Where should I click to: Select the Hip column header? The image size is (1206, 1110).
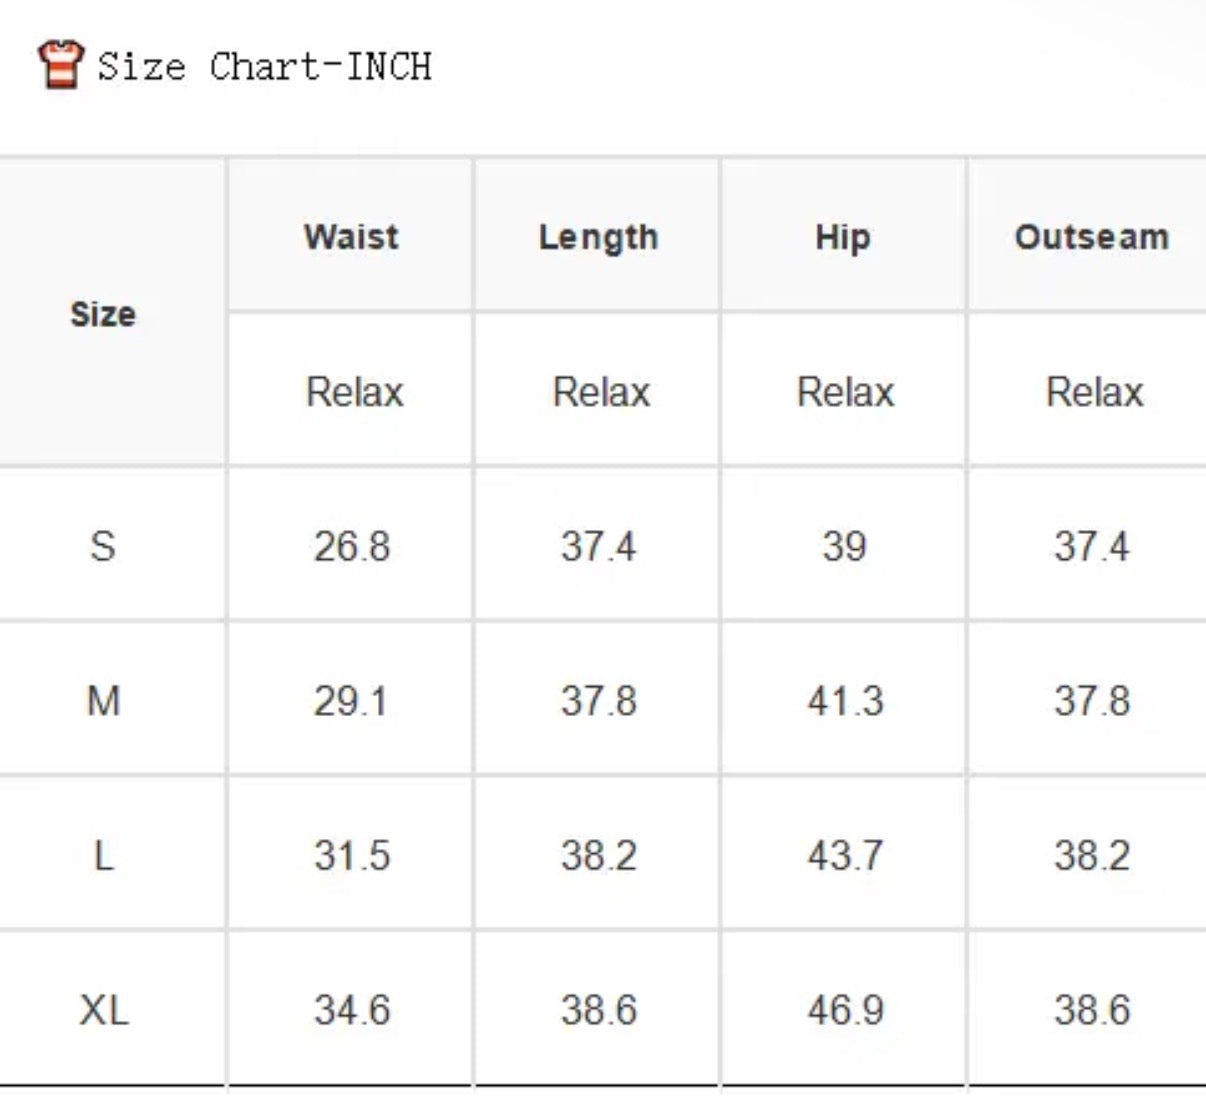[x=843, y=237]
